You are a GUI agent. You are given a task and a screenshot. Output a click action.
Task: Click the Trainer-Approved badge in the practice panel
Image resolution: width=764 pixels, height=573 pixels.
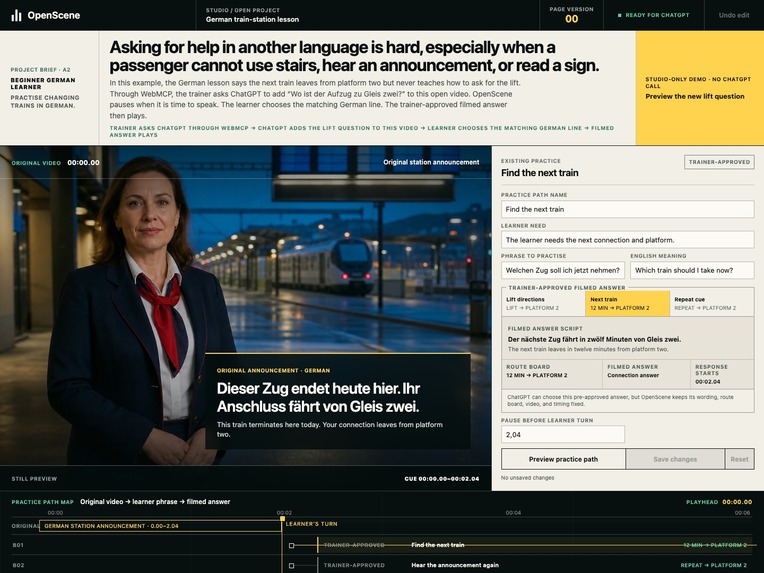click(719, 162)
